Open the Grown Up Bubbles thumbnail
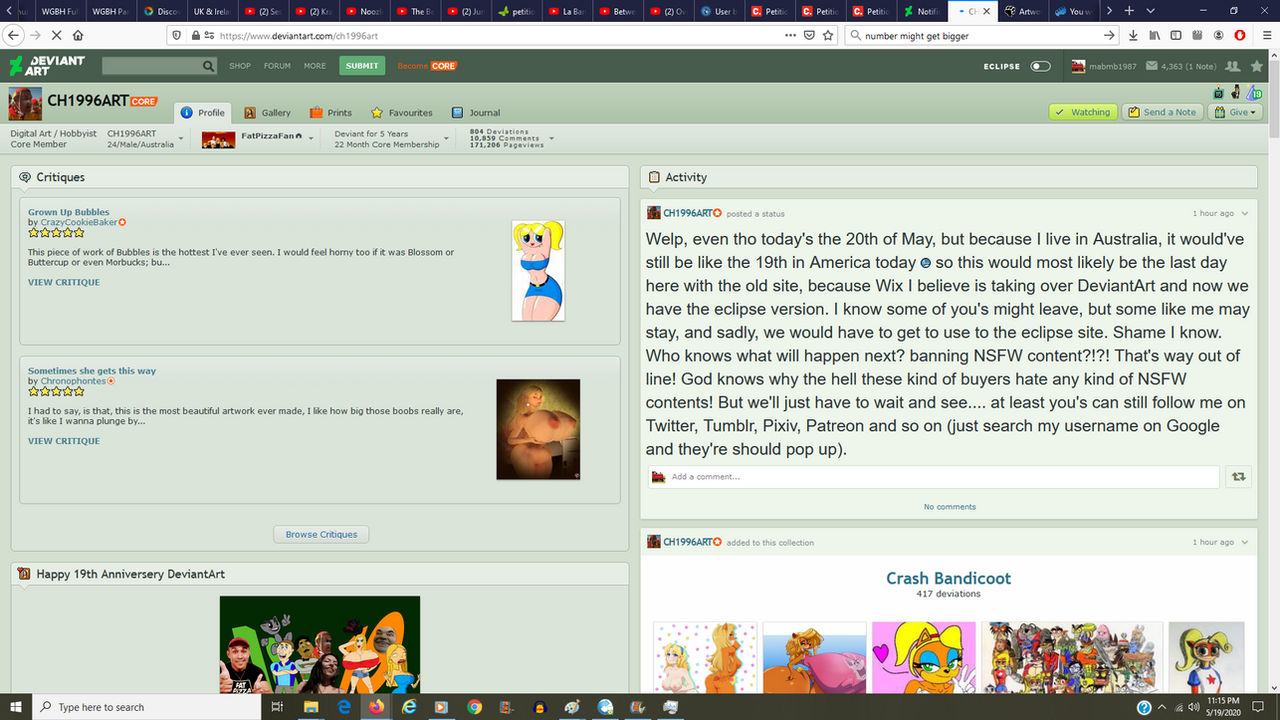 click(x=538, y=271)
